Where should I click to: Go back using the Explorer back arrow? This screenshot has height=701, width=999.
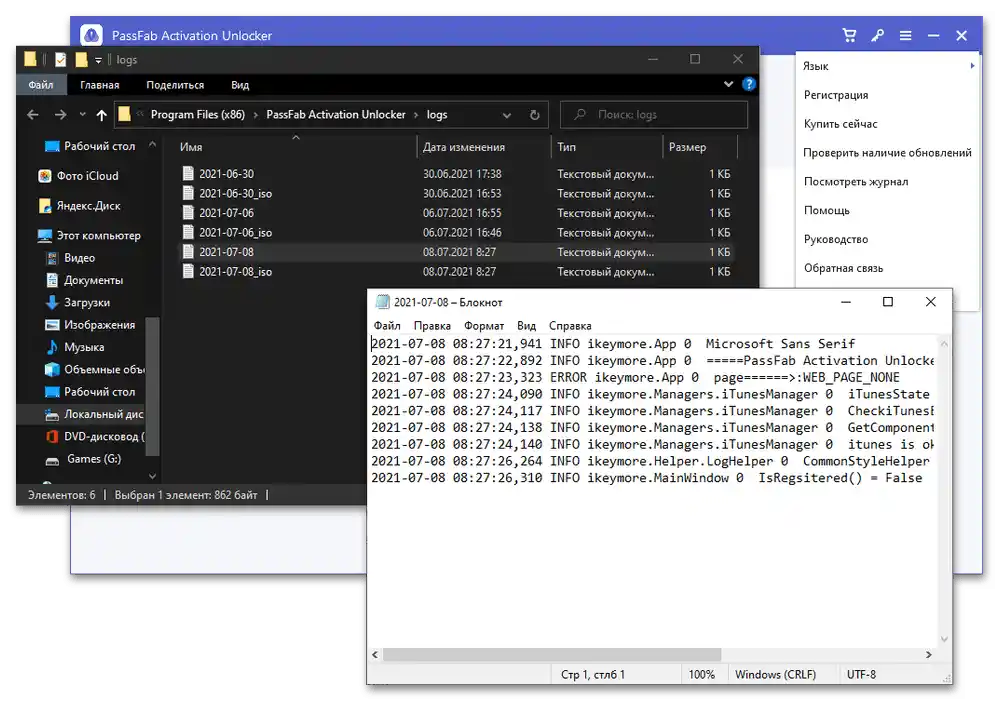point(33,115)
